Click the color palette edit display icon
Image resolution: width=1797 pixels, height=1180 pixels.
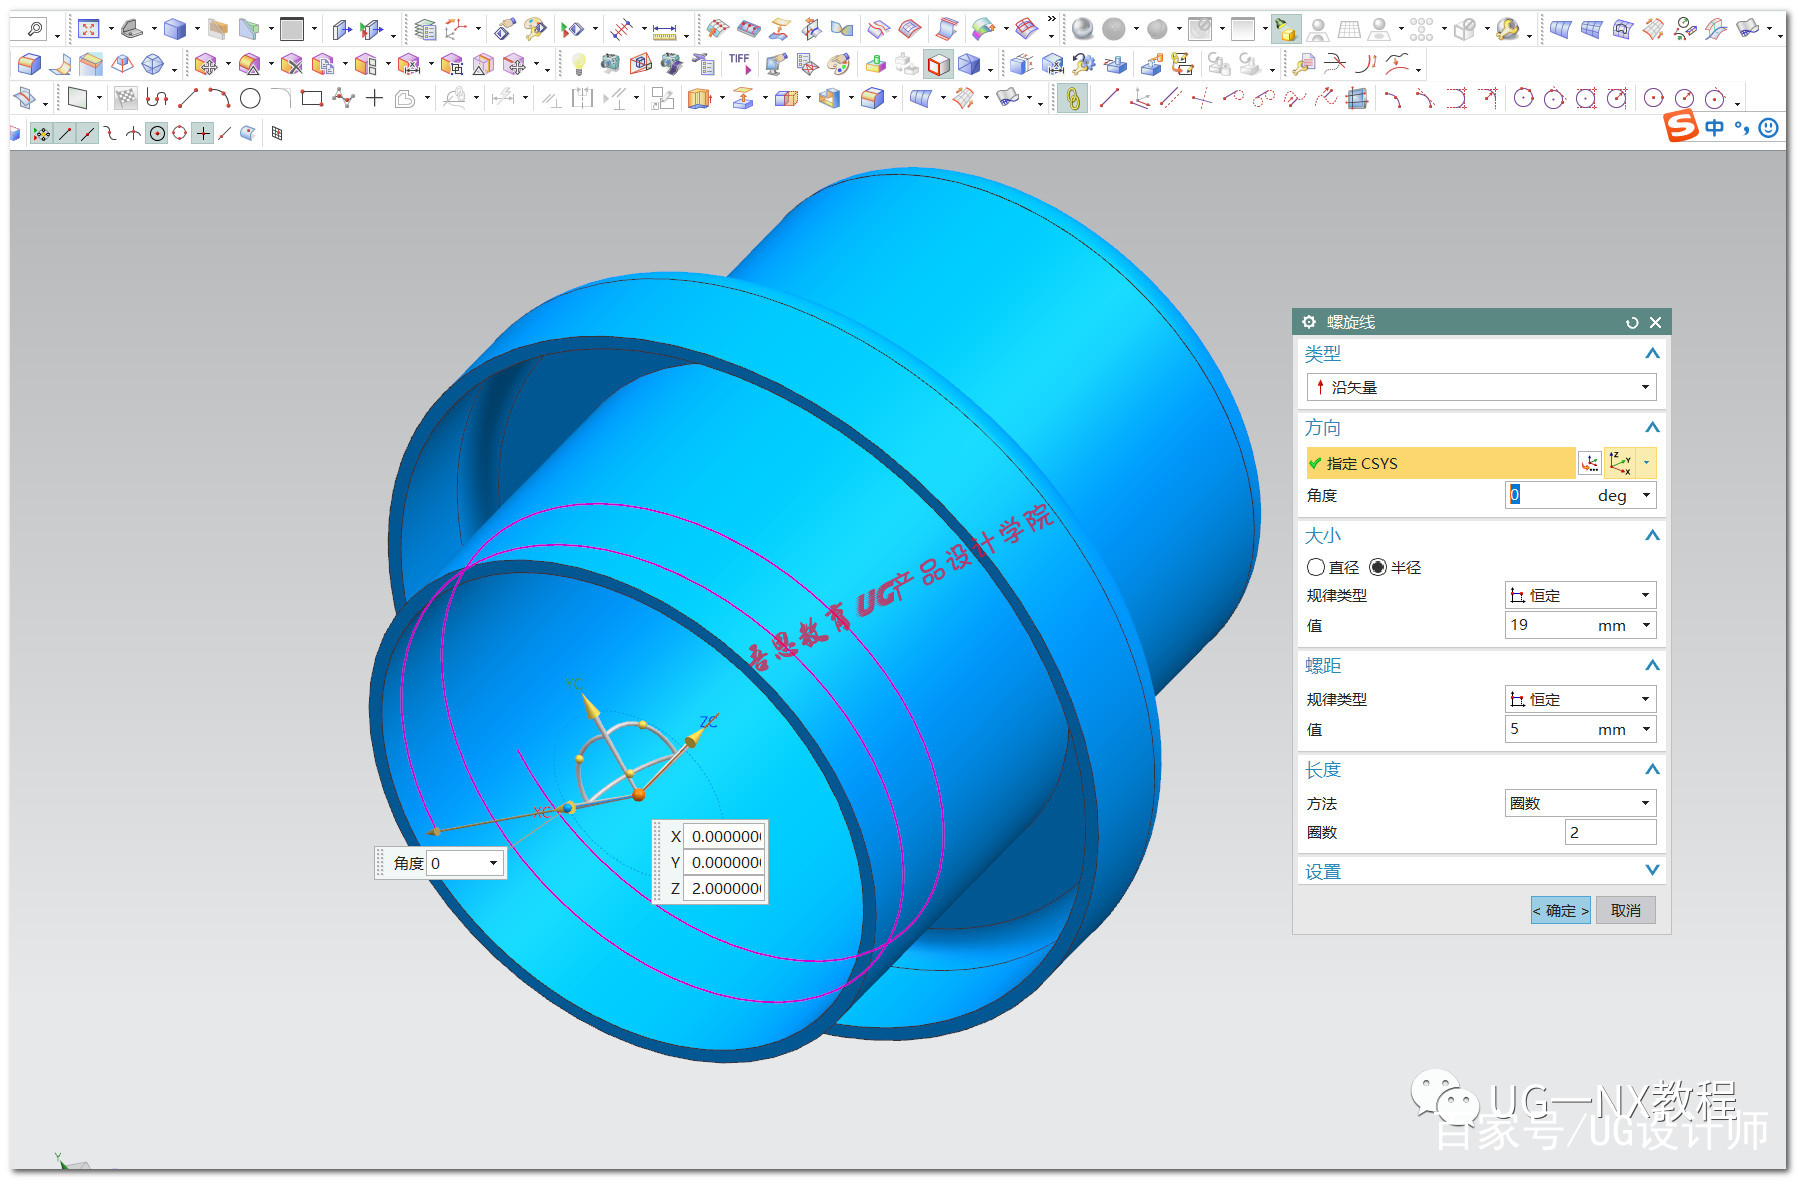[536, 29]
